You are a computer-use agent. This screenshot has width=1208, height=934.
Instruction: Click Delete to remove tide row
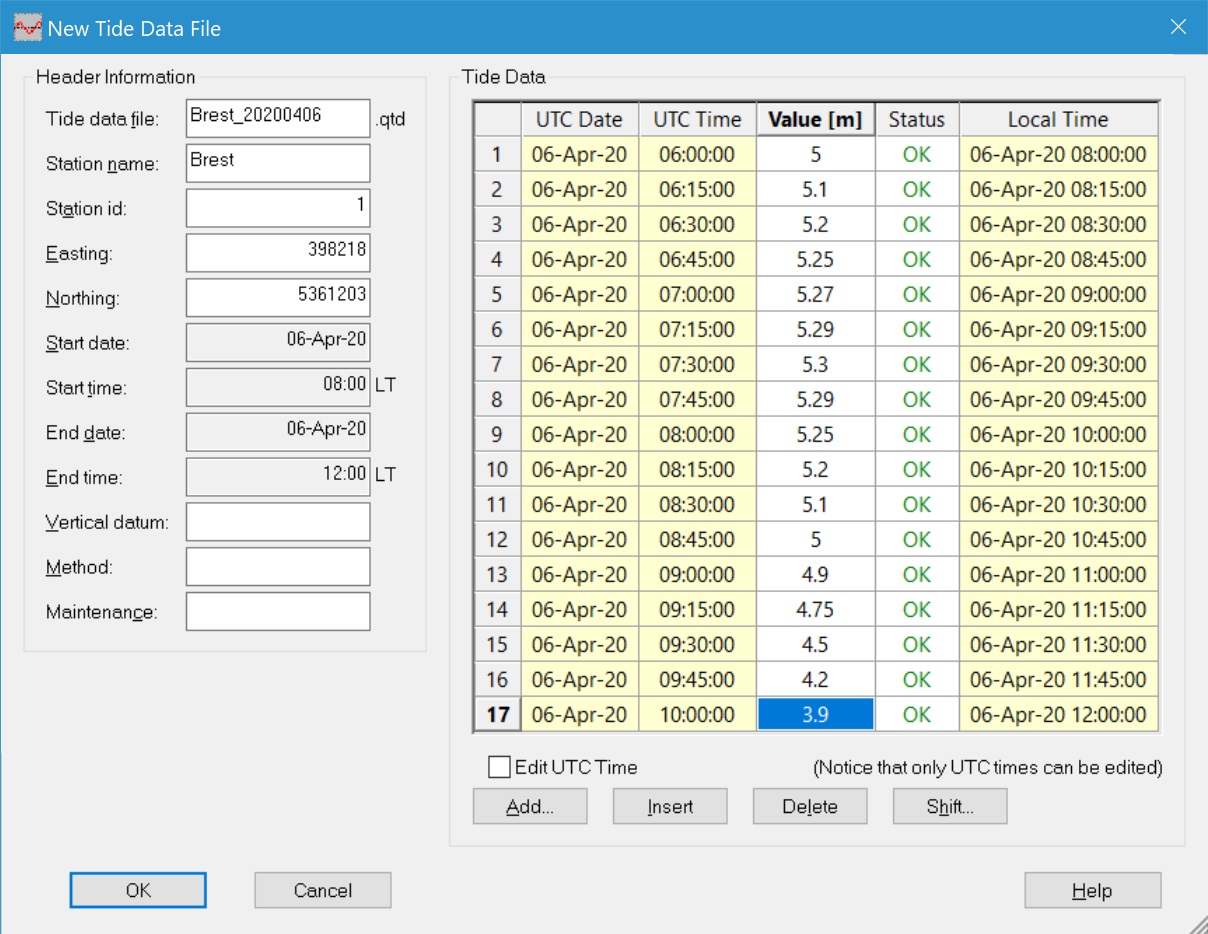tap(810, 807)
